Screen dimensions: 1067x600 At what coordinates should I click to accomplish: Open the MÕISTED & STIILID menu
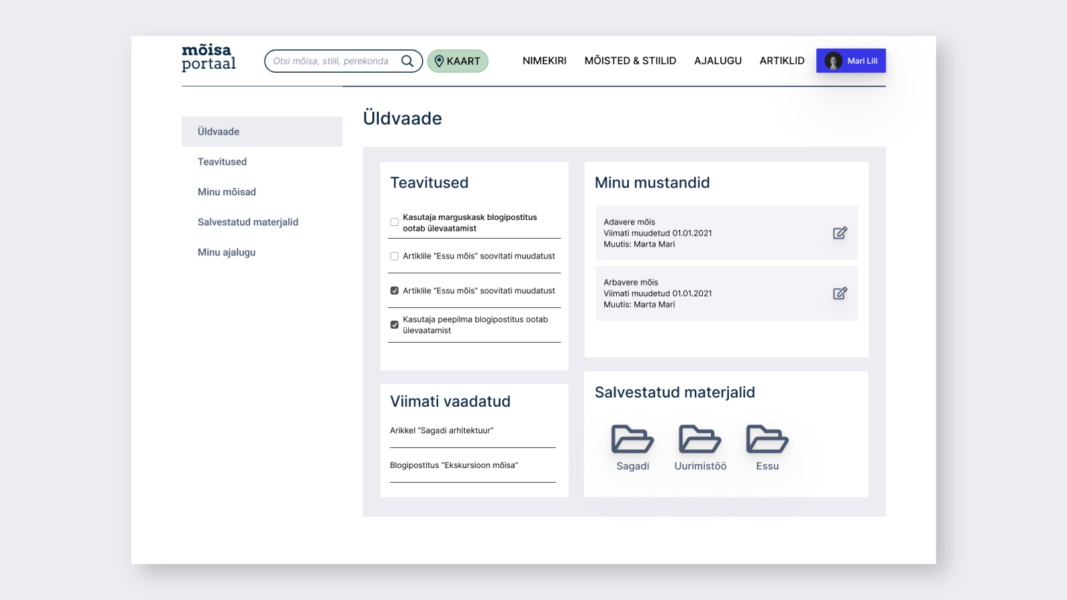[x=630, y=61]
